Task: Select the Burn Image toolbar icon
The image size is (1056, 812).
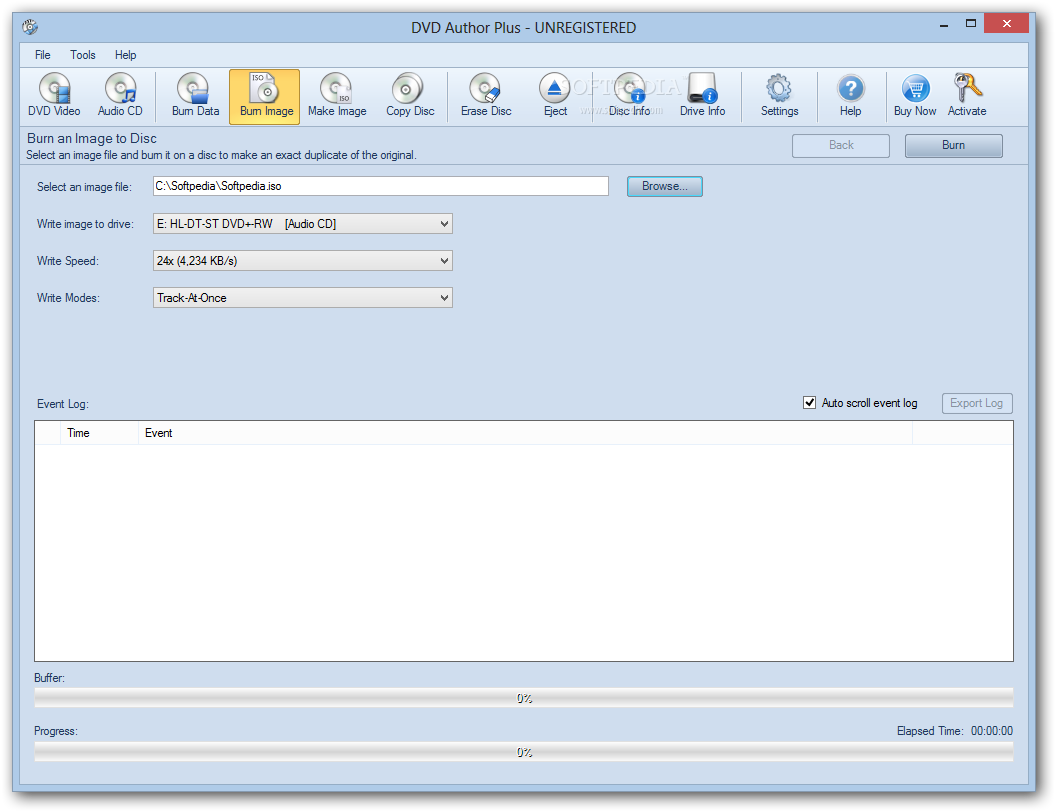Action: click(265, 96)
